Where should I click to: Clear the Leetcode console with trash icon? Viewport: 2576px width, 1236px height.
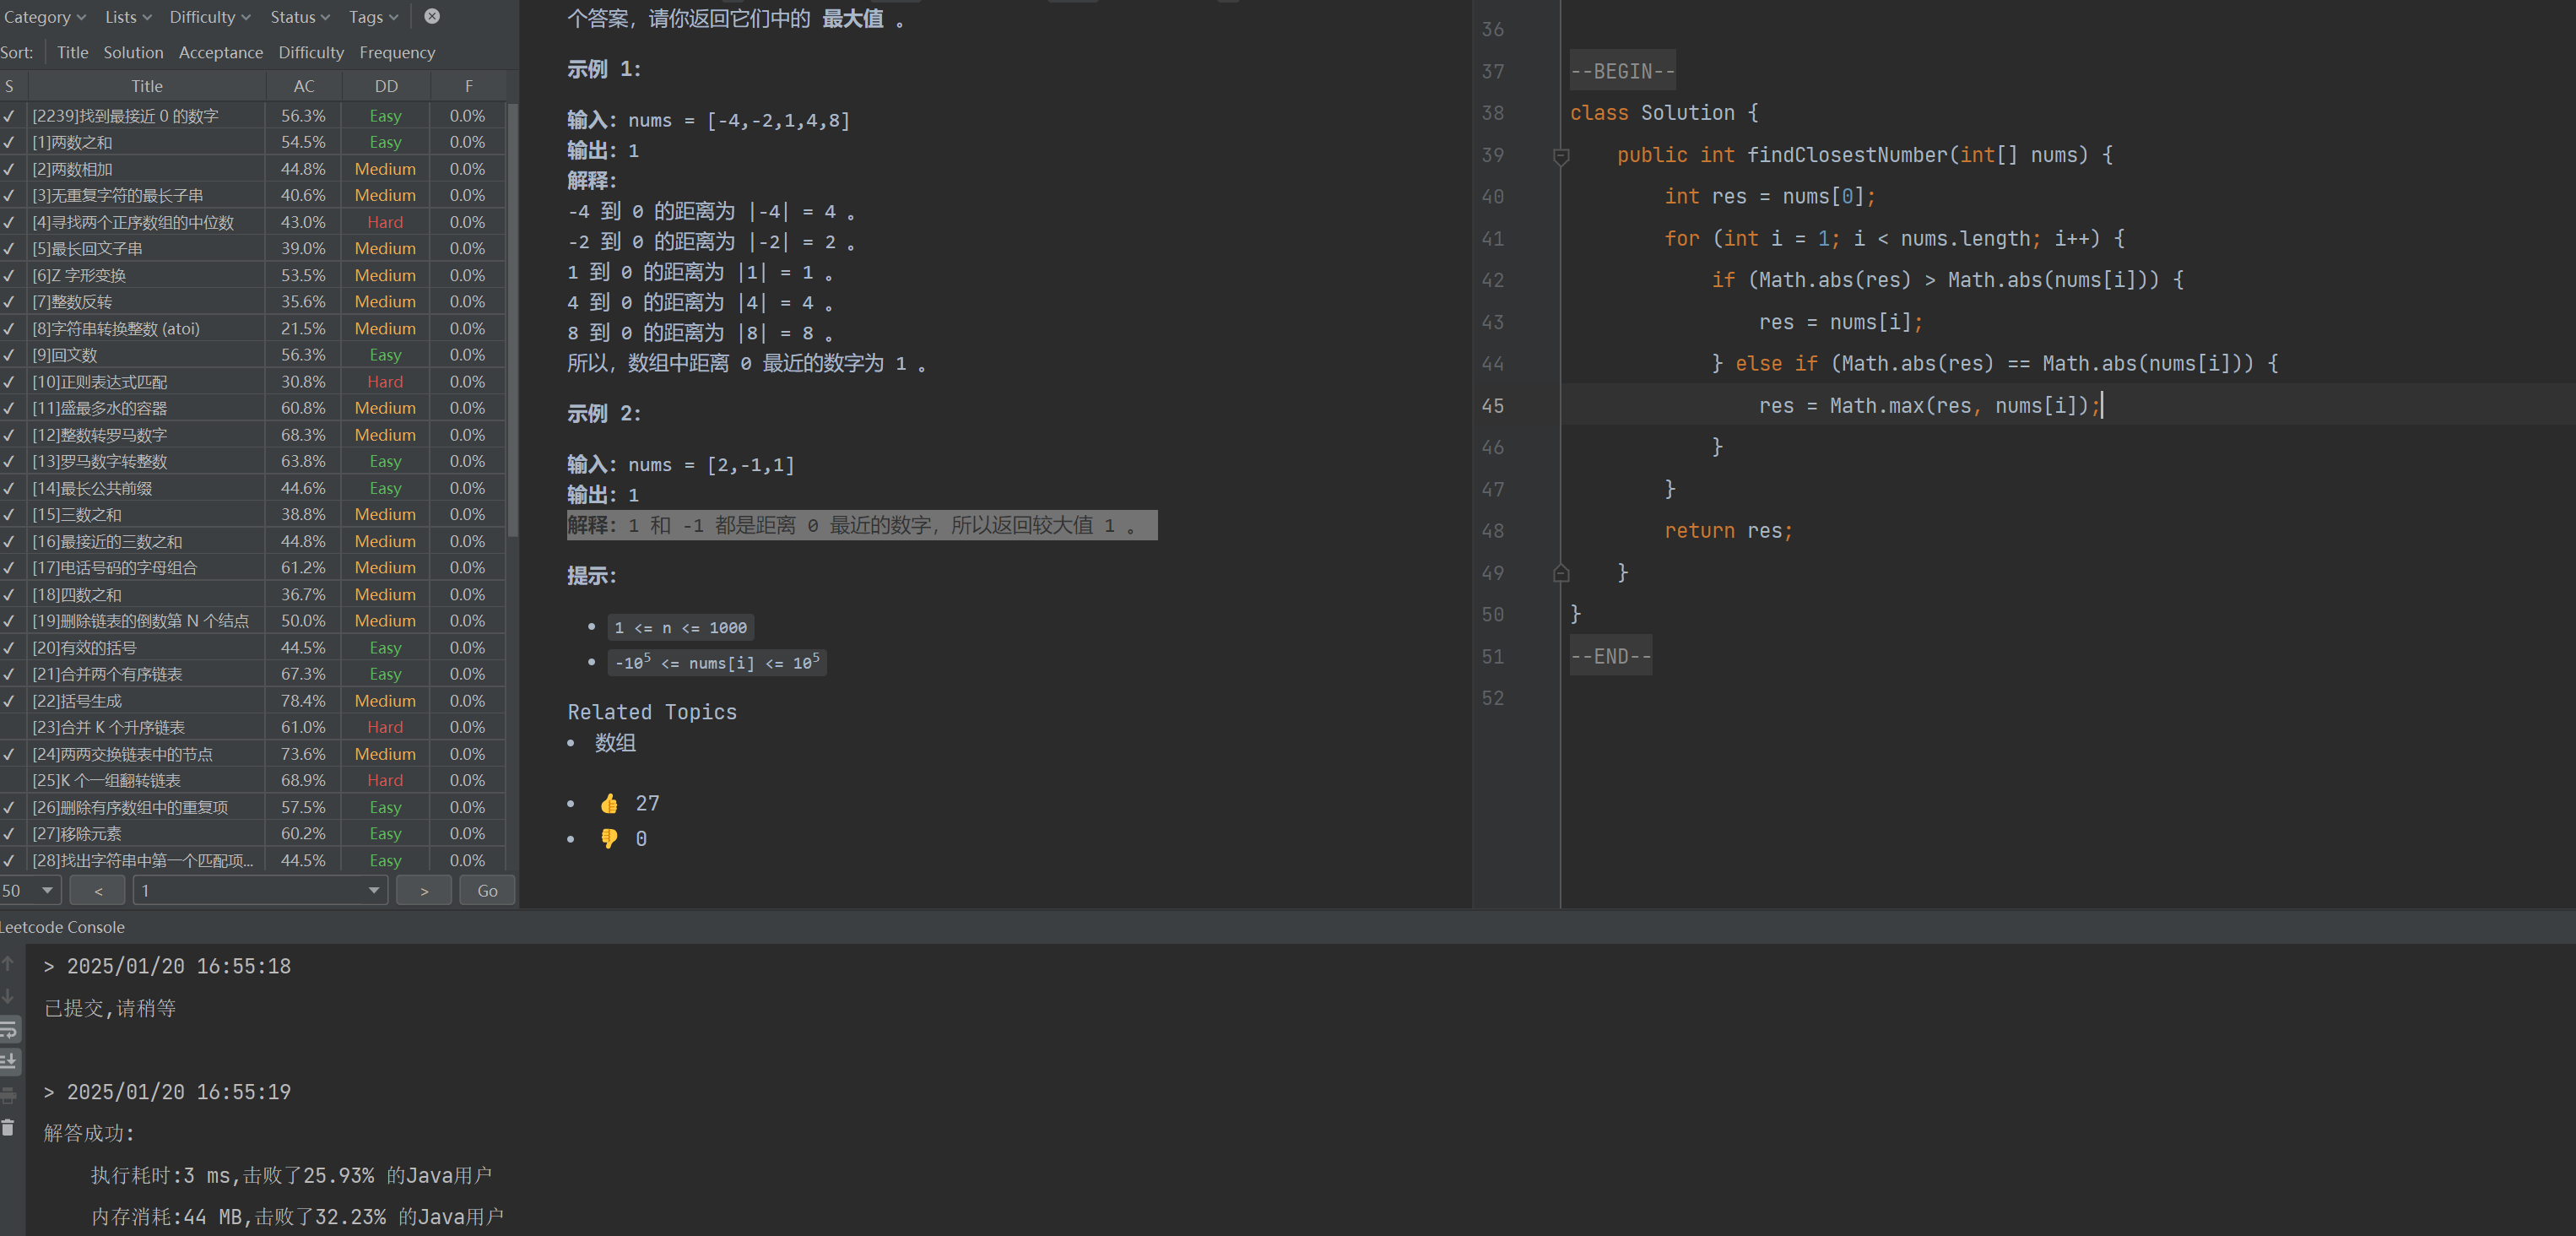point(8,1128)
